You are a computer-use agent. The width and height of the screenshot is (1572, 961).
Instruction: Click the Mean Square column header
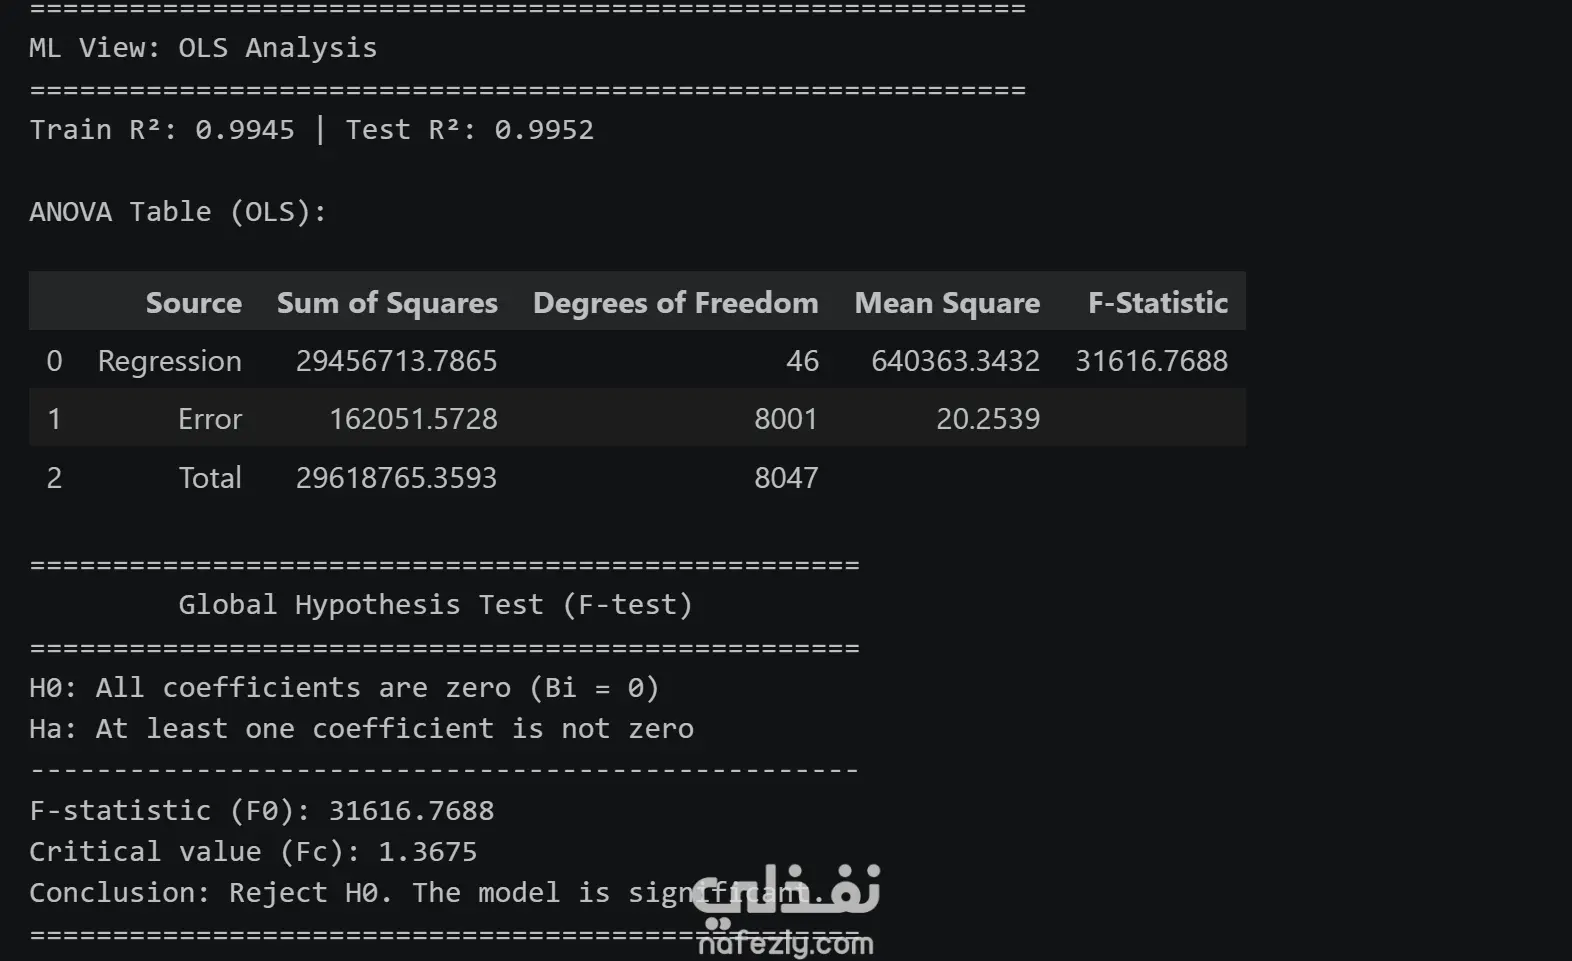(x=947, y=303)
